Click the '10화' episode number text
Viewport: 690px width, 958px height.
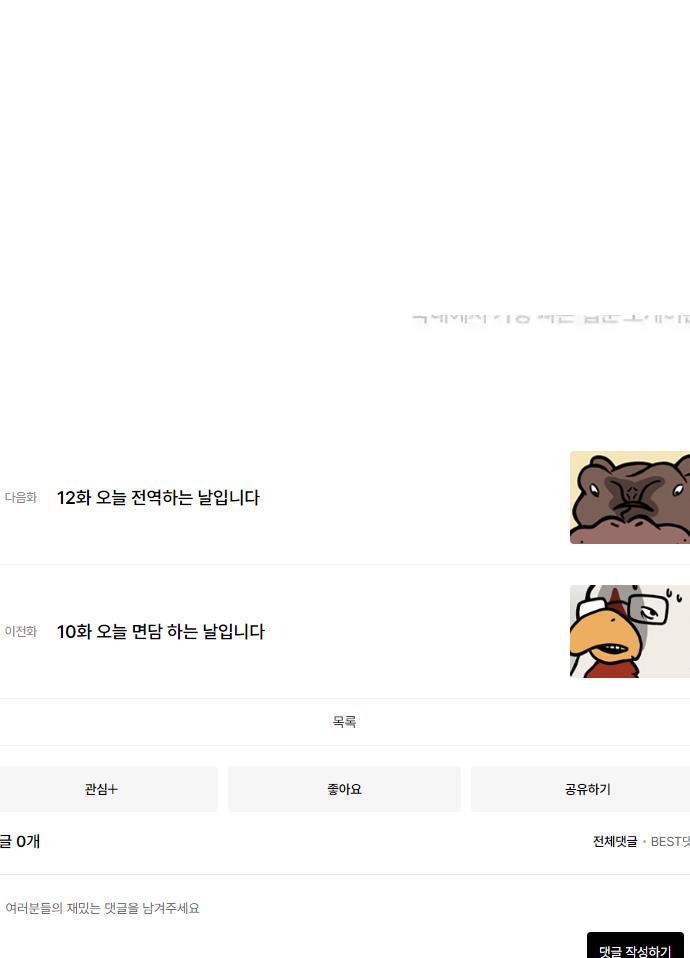pos(74,631)
